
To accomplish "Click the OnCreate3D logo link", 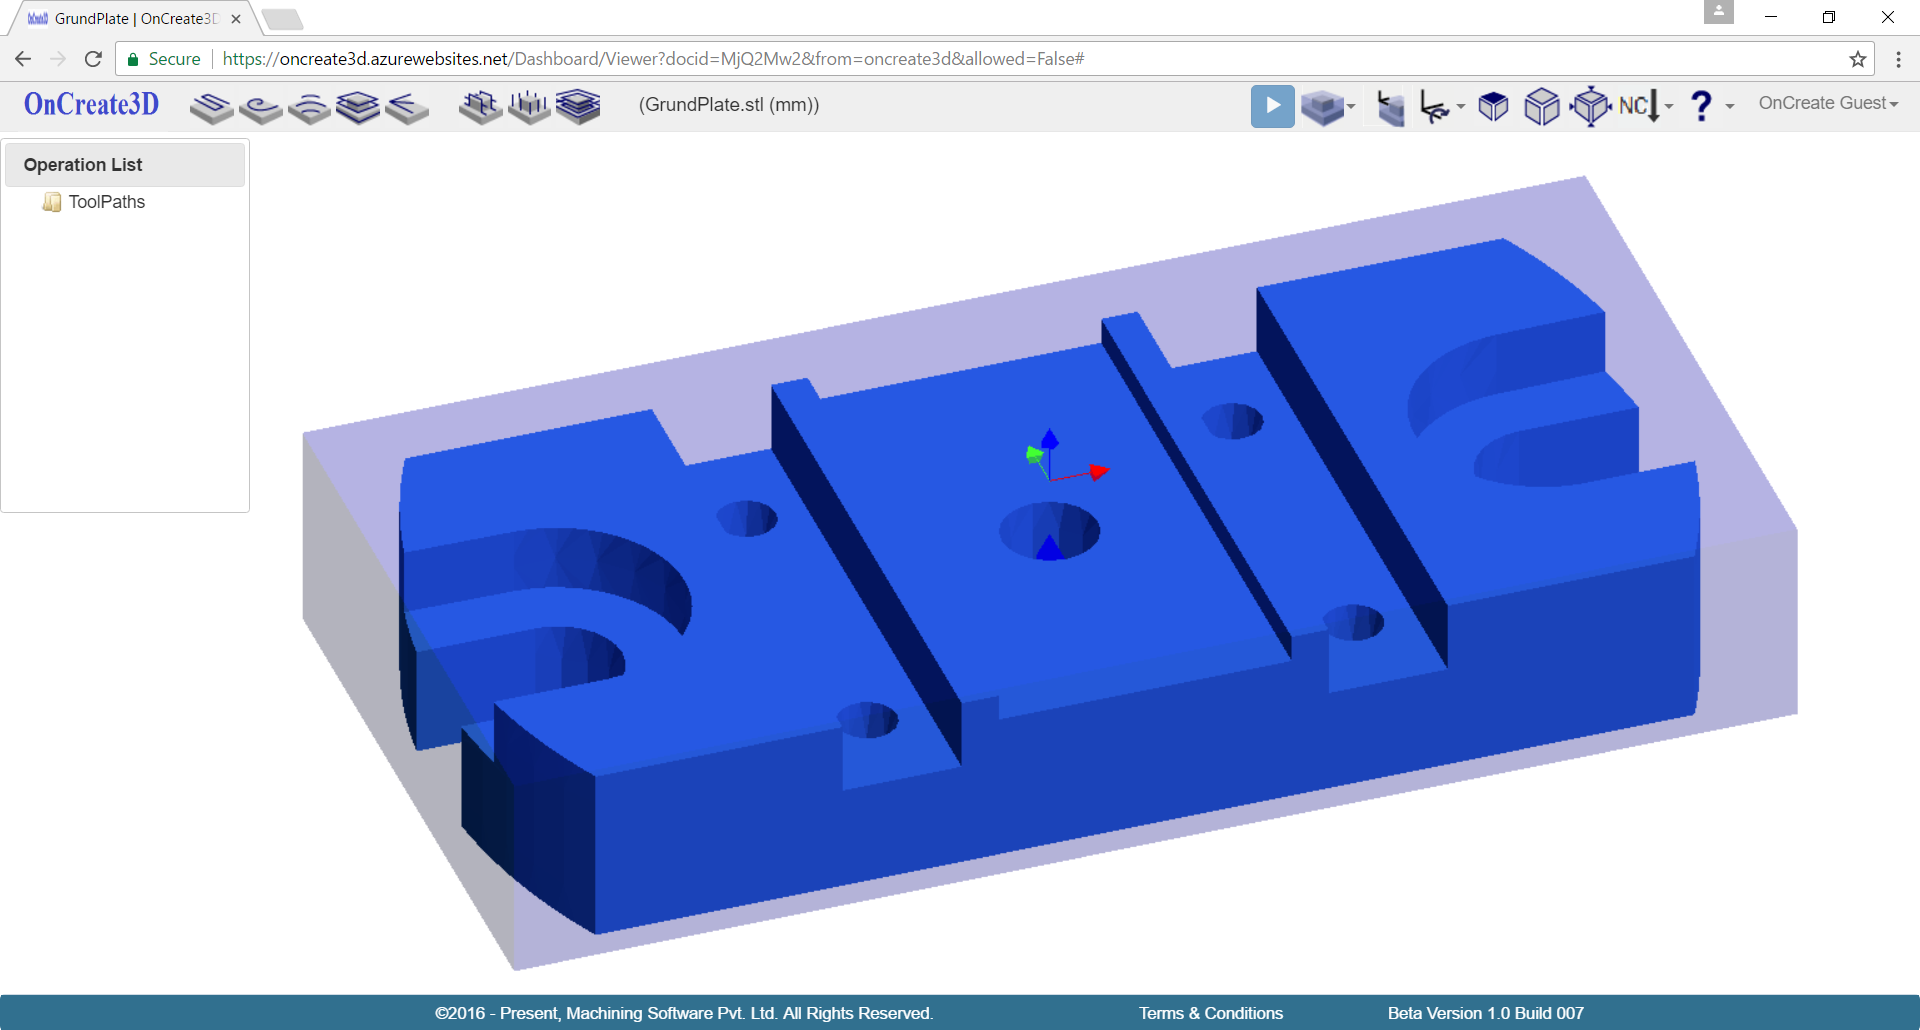I will pos(91,104).
